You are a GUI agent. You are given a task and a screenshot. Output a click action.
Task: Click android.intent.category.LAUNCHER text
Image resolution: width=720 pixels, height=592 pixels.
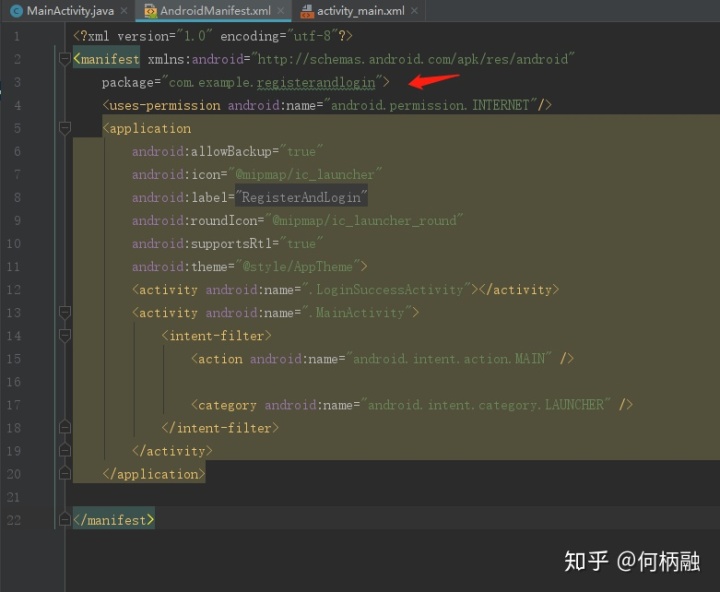[x=486, y=405]
